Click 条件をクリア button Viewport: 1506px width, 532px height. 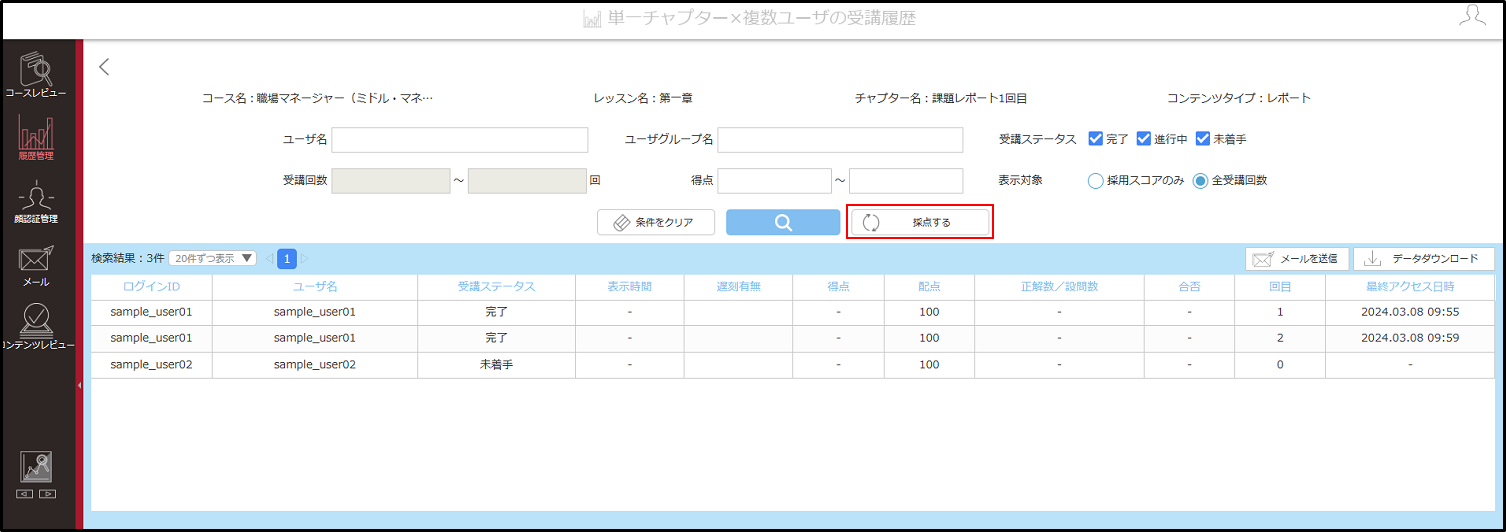(x=656, y=223)
